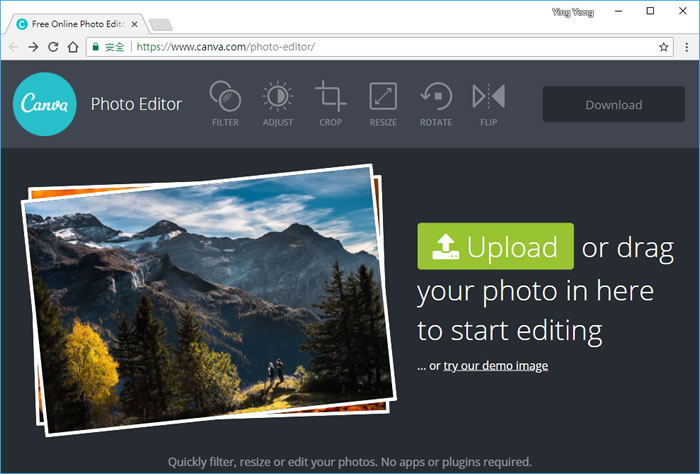
Task: Open a new browser tab
Action: coord(162,23)
